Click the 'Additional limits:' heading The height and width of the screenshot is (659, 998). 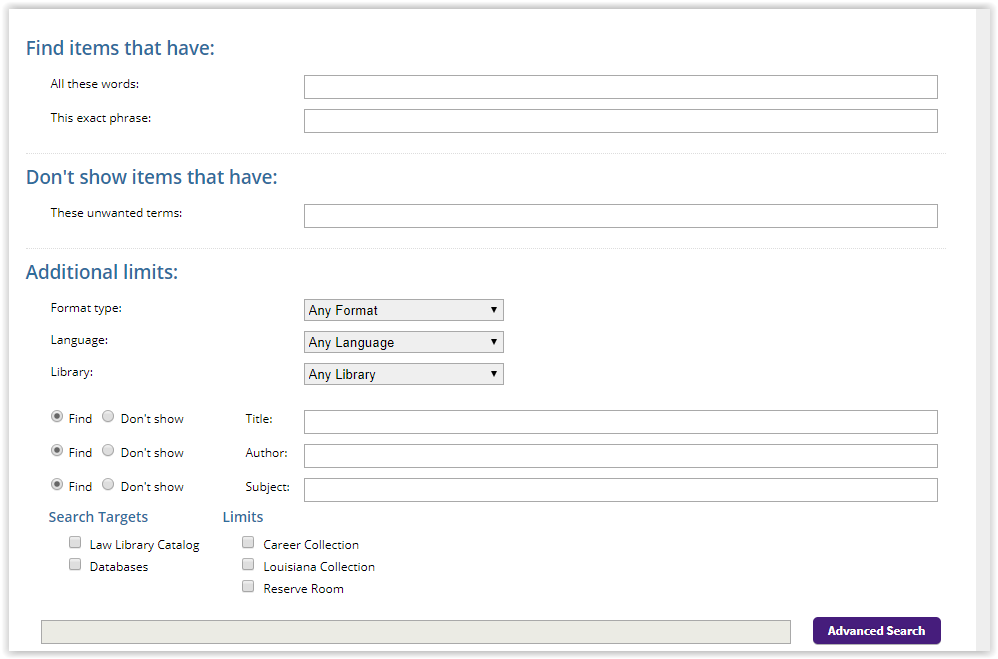pos(102,273)
